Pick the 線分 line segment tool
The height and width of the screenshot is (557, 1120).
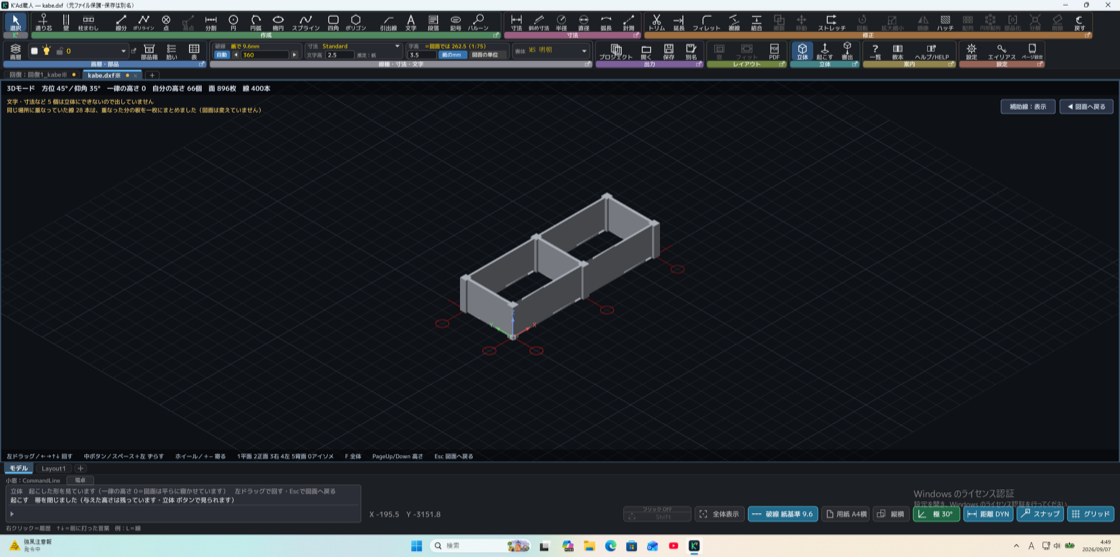pyautogui.click(x=121, y=22)
